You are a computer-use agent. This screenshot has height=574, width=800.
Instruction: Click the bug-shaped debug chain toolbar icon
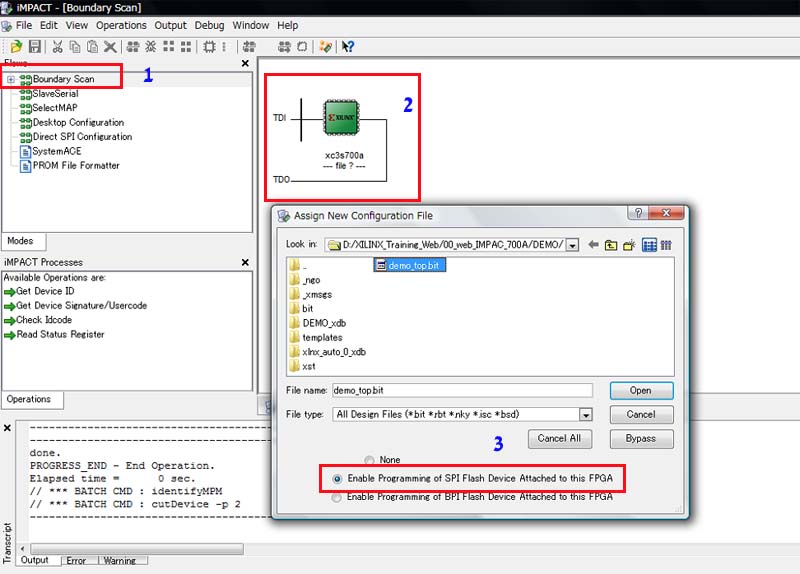(x=151, y=47)
